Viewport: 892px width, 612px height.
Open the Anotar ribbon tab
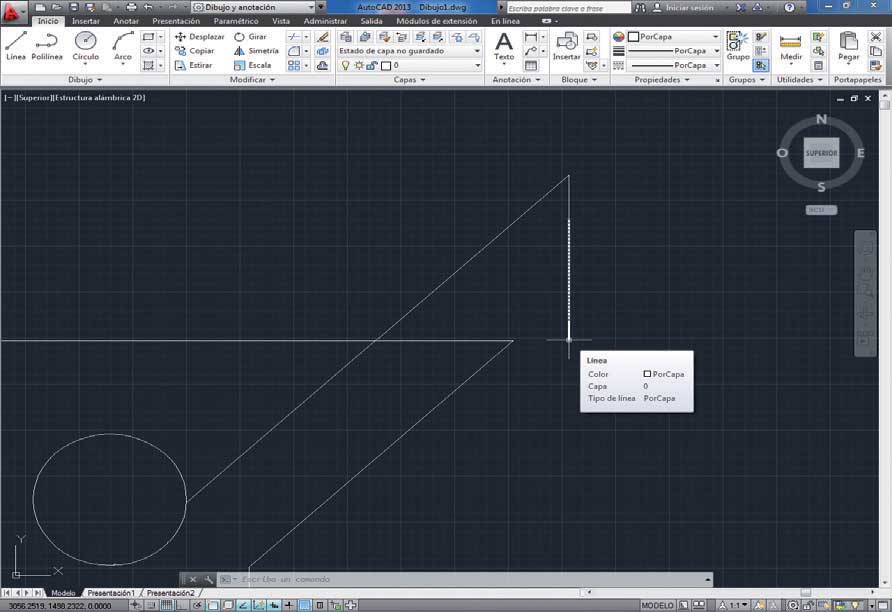click(126, 21)
